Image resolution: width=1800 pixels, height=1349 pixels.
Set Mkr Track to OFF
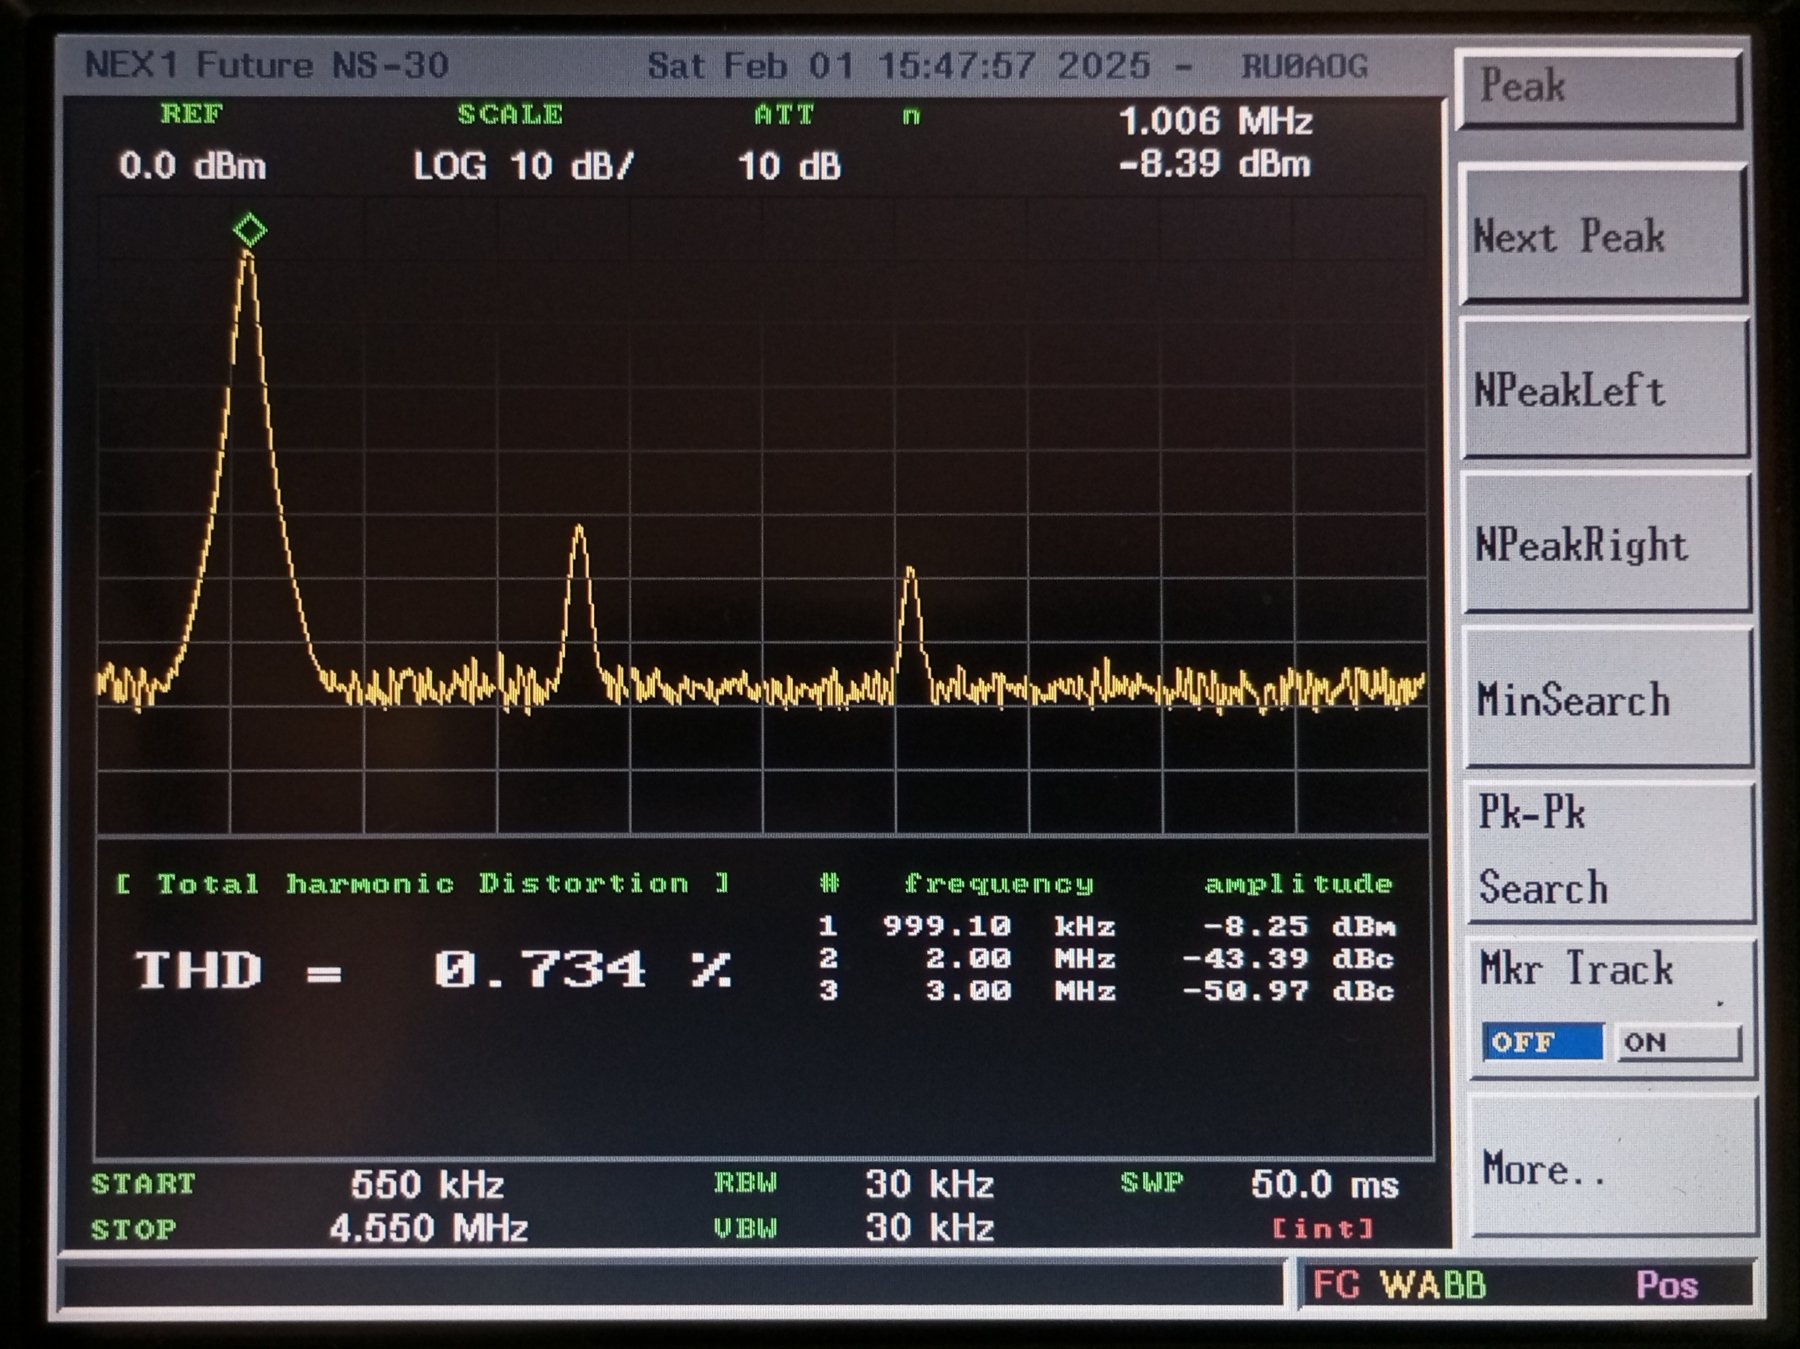[1542, 1042]
